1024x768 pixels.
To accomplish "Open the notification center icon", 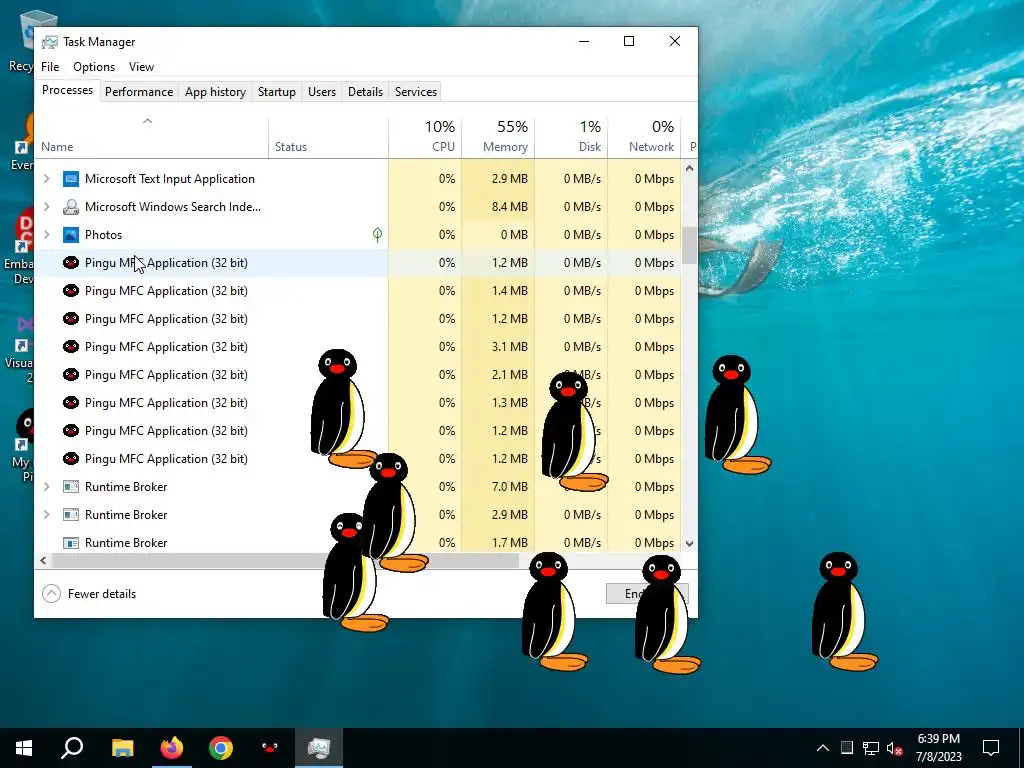I will [x=991, y=748].
